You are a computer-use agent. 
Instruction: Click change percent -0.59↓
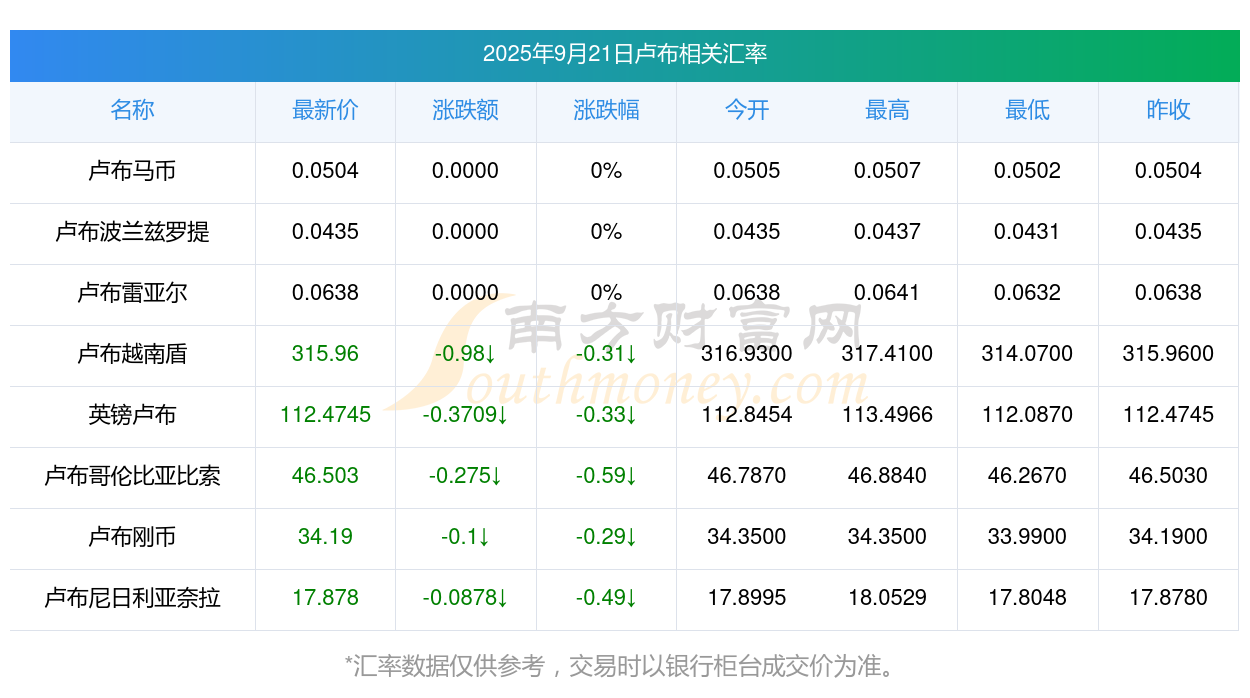tap(606, 476)
